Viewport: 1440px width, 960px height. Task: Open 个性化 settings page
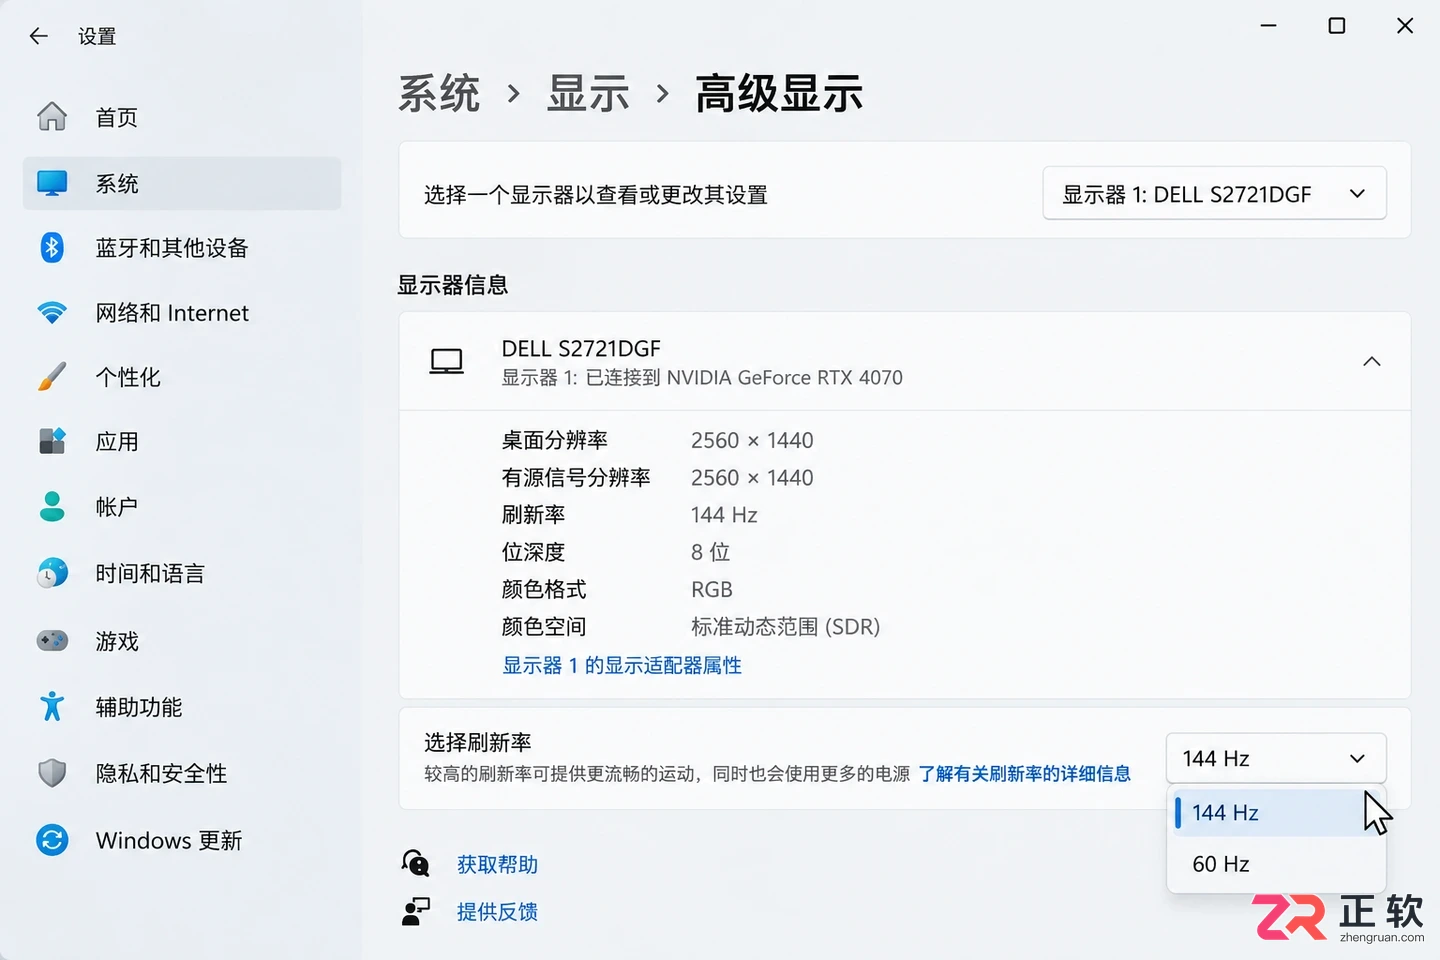point(182,377)
